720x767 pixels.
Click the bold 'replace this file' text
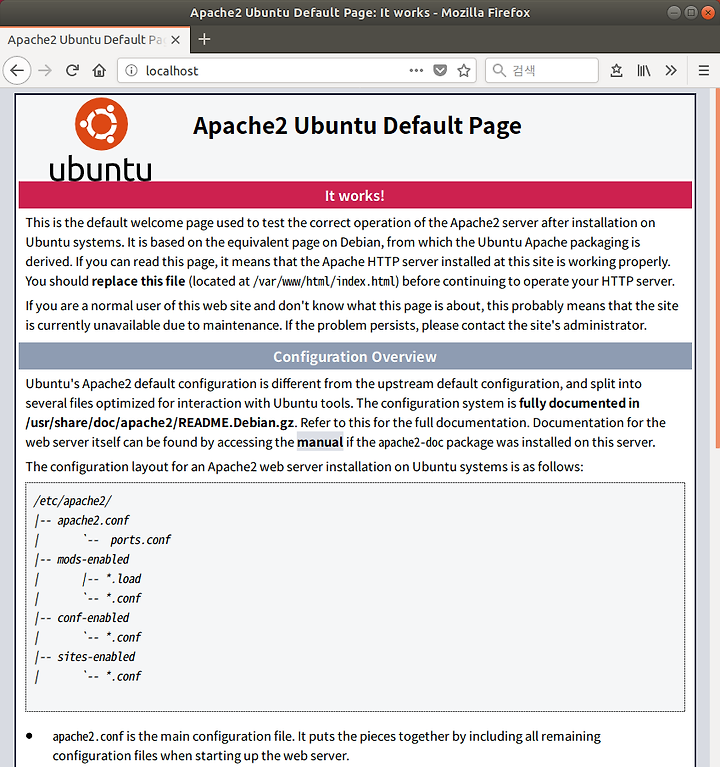point(138,281)
